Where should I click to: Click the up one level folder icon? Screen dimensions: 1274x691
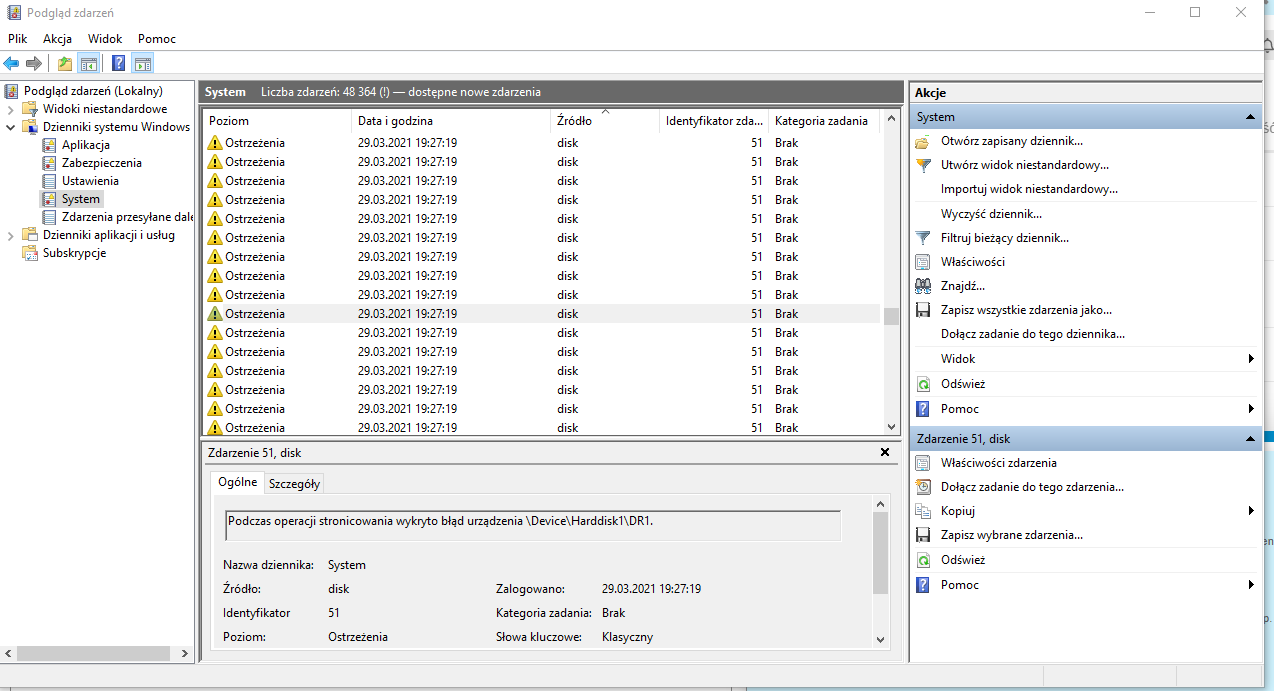click(65, 64)
